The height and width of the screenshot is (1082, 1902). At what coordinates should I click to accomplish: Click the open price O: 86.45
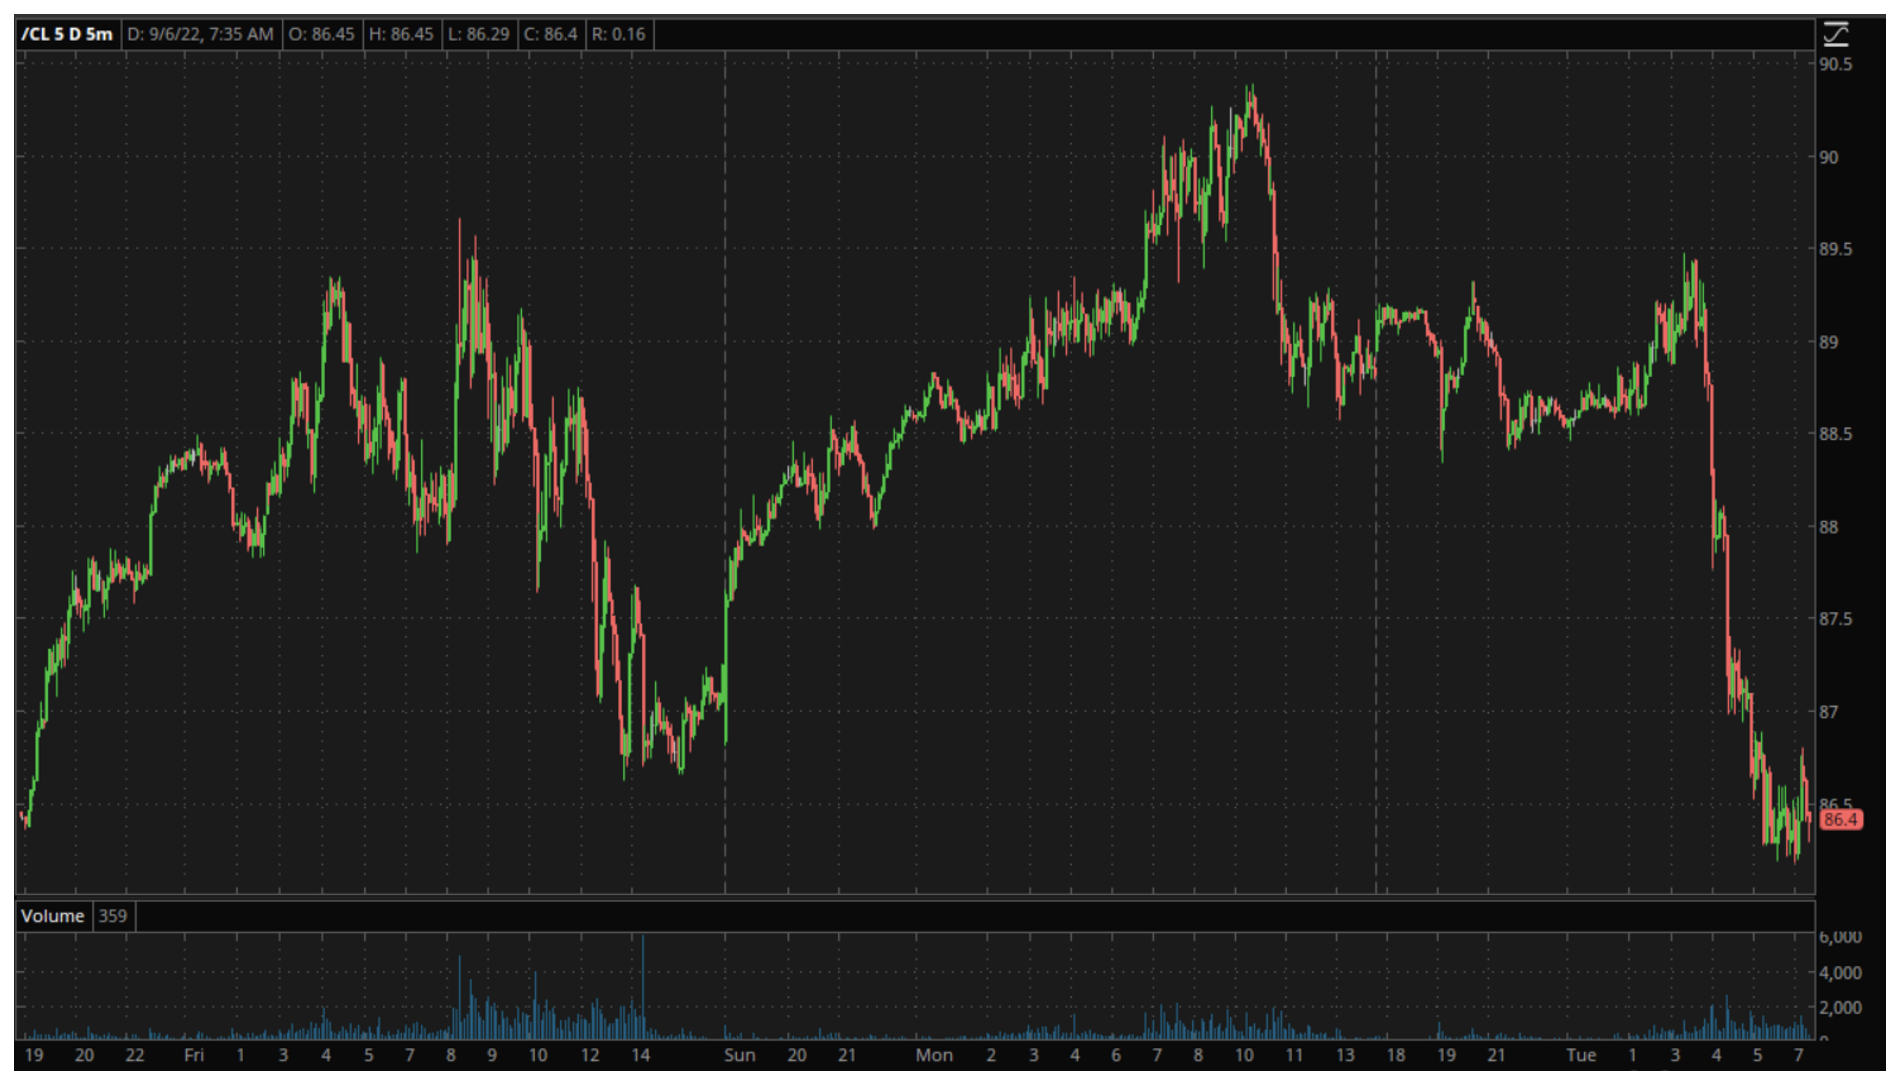coord(321,34)
